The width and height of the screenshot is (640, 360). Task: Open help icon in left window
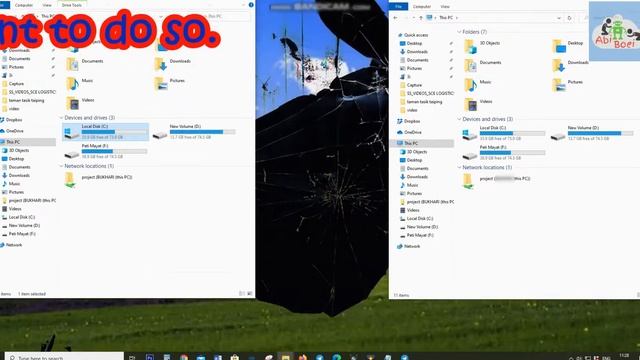coord(251,4)
